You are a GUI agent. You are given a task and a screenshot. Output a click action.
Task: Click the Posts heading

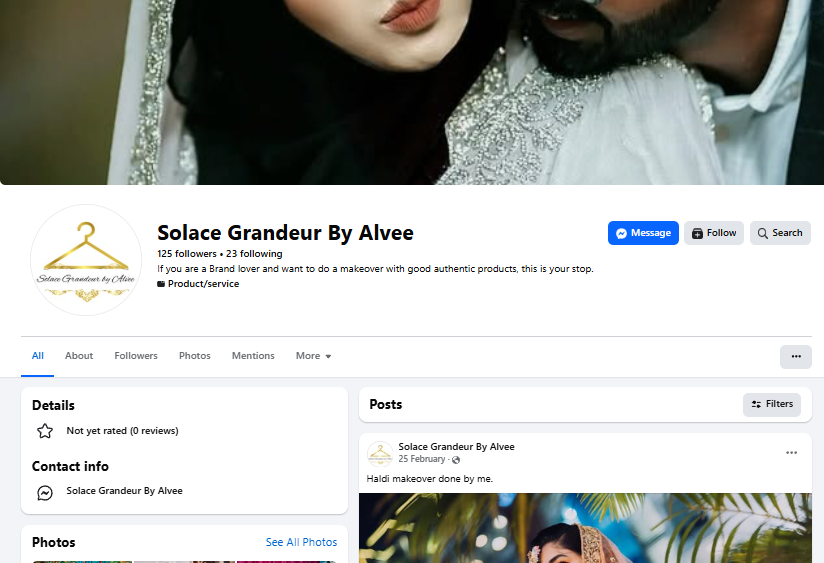pyautogui.click(x=386, y=404)
